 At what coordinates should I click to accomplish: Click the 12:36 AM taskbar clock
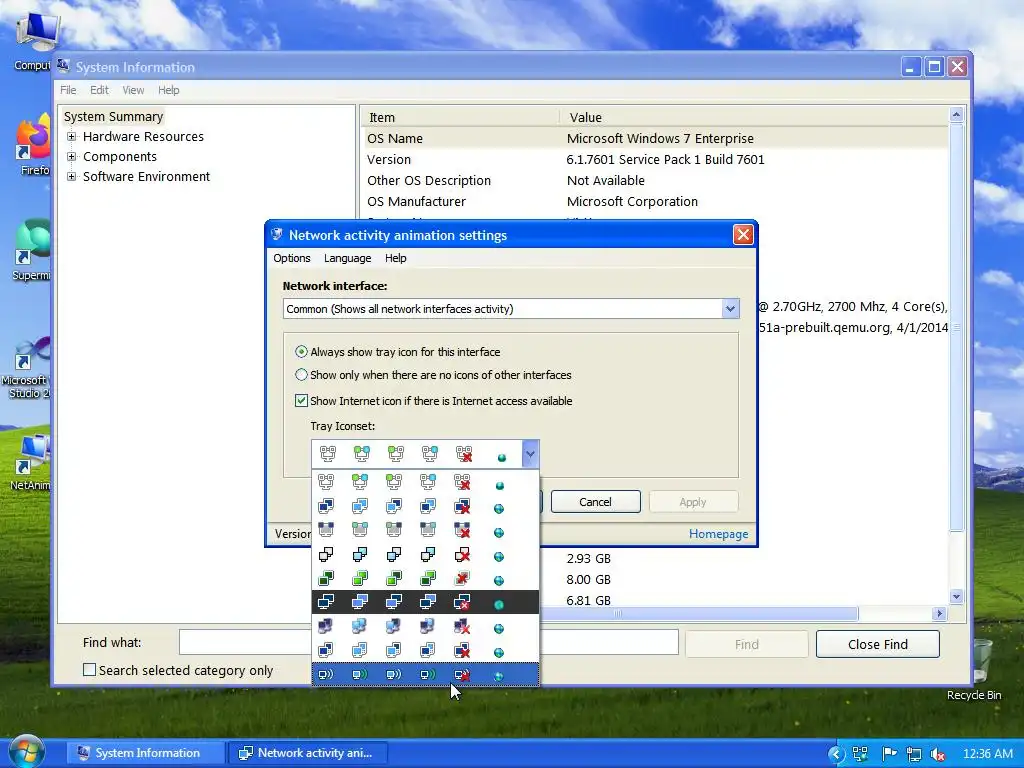(987, 754)
